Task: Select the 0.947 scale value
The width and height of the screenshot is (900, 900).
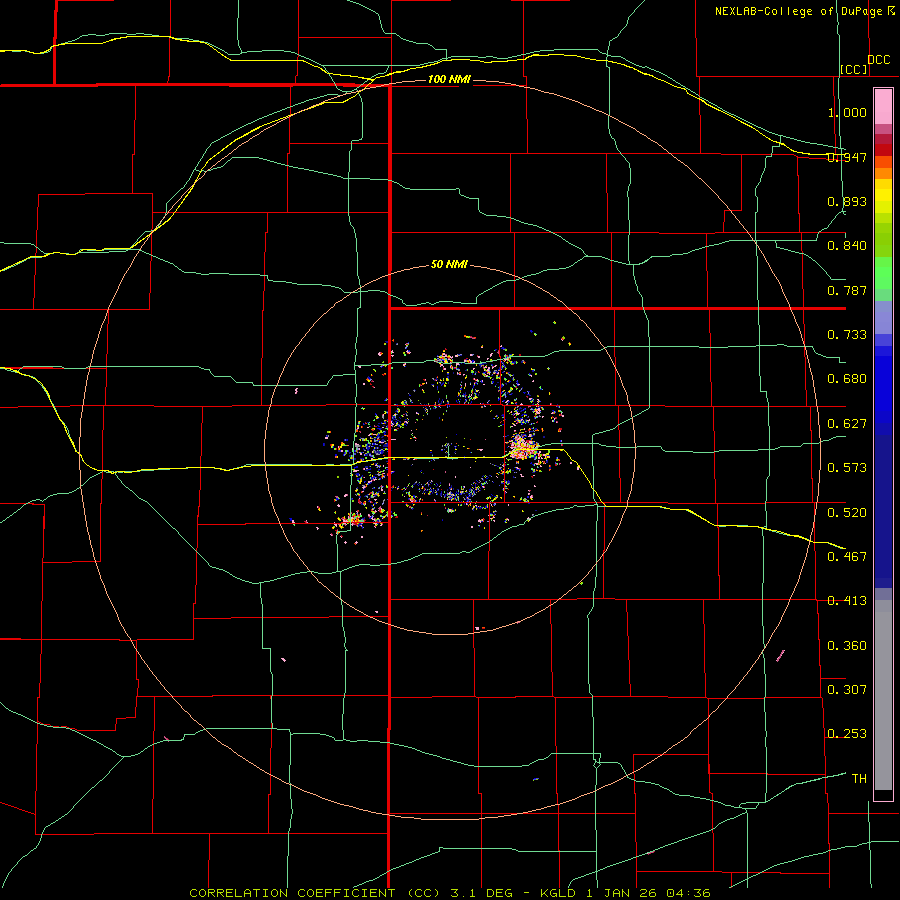Action: (x=847, y=157)
